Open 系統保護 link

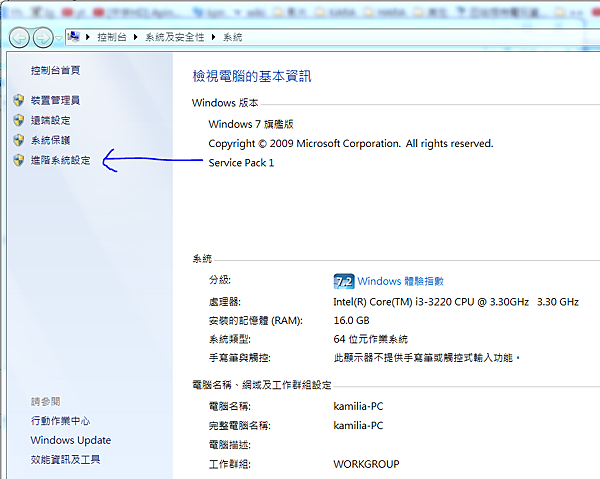tap(51, 140)
